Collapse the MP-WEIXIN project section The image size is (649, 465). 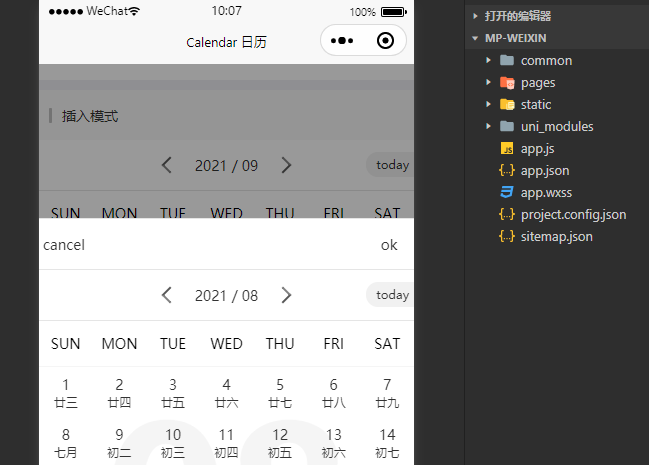click(x=515, y=38)
